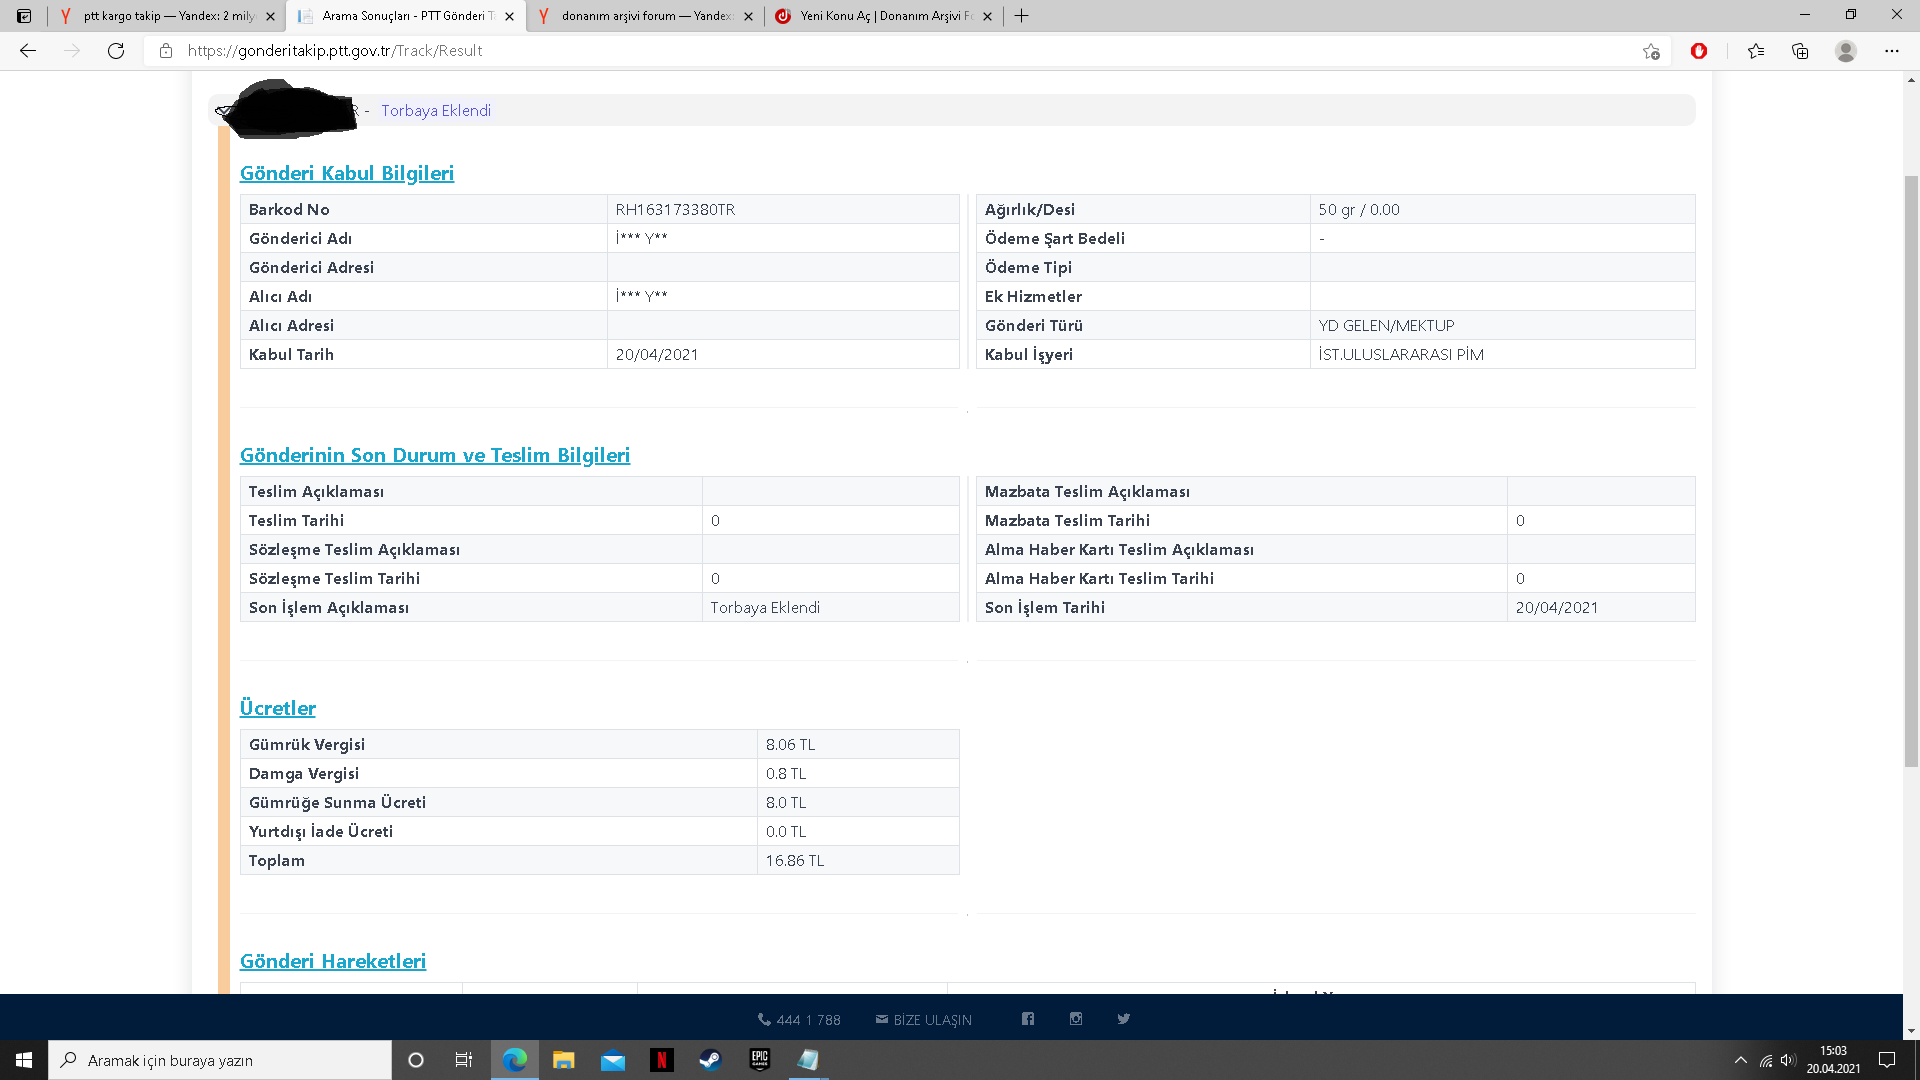Image resolution: width=1920 pixels, height=1080 pixels.
Task: Click the page vertical scrollbar thumb
Action: (1911, 470)
